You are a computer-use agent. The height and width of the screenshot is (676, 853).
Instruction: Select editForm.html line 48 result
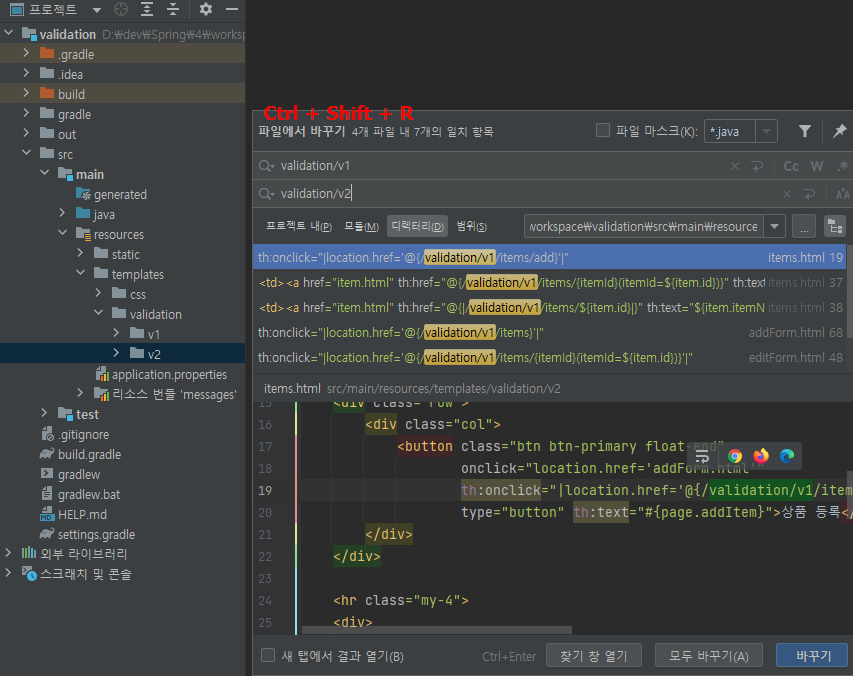pyautogui.click(x=550, y=357)
